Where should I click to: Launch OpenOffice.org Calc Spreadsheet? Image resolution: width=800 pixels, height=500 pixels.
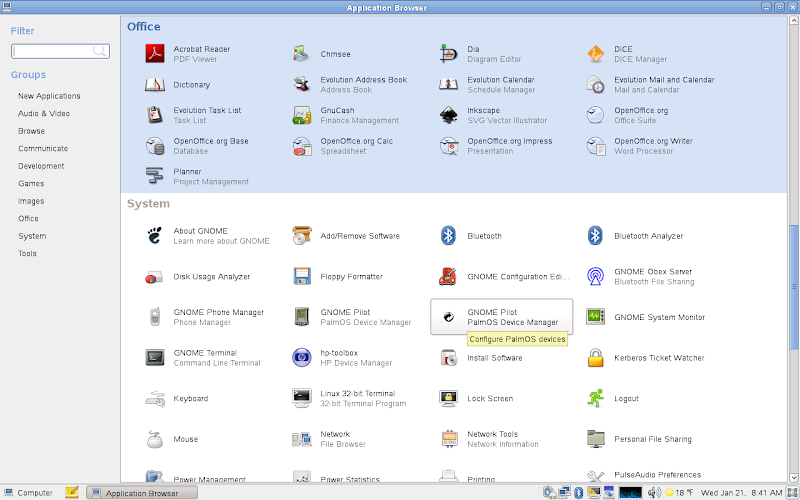click(343, 146)
